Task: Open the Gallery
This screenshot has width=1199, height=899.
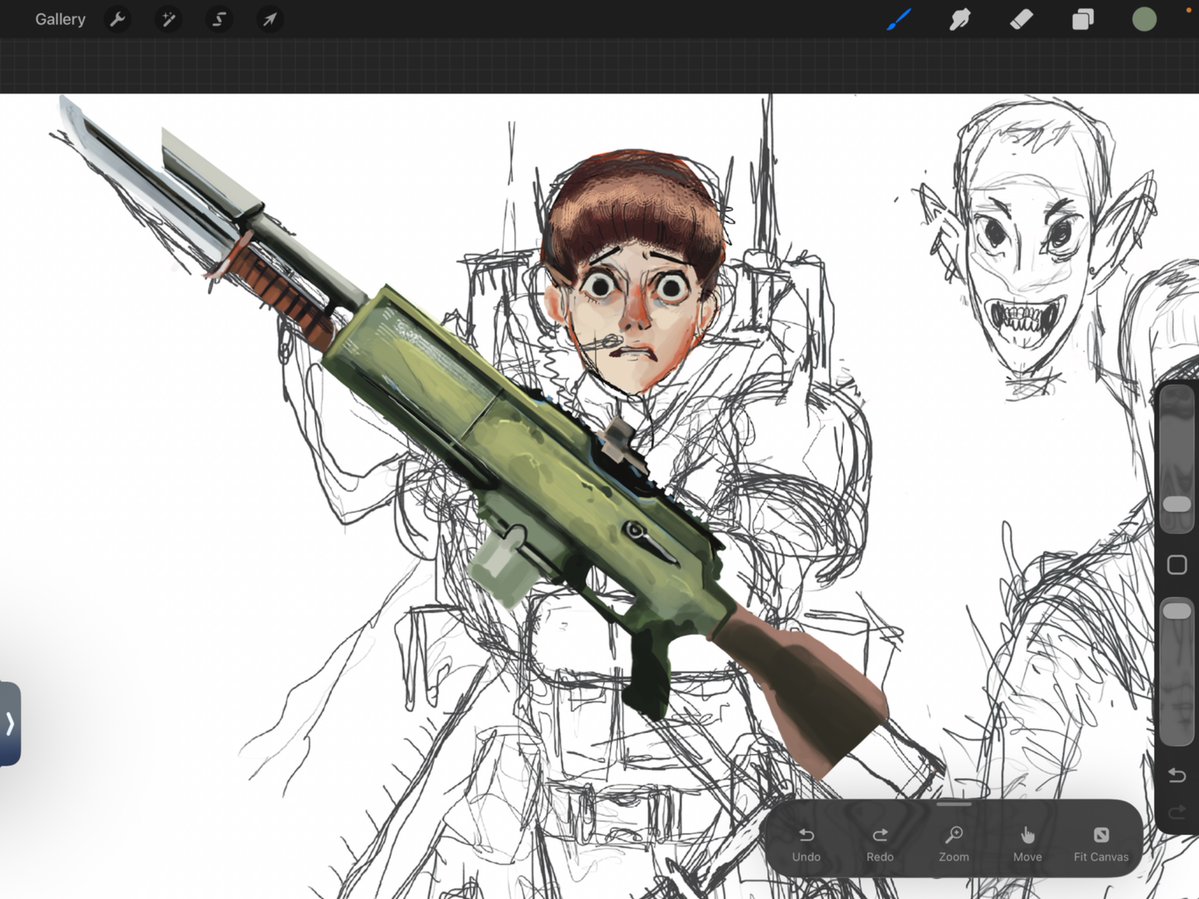Action: coord(60,19)
